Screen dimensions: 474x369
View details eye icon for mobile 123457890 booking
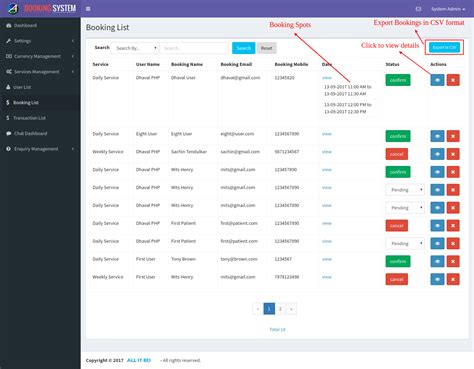pos(437,172)
